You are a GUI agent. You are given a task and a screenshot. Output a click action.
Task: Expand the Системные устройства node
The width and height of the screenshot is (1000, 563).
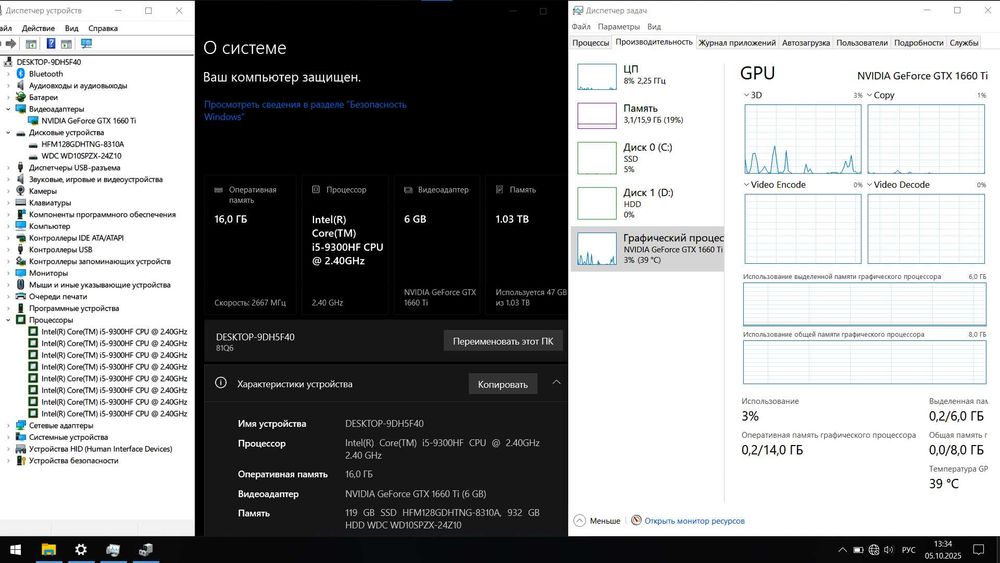pos(8,437)
